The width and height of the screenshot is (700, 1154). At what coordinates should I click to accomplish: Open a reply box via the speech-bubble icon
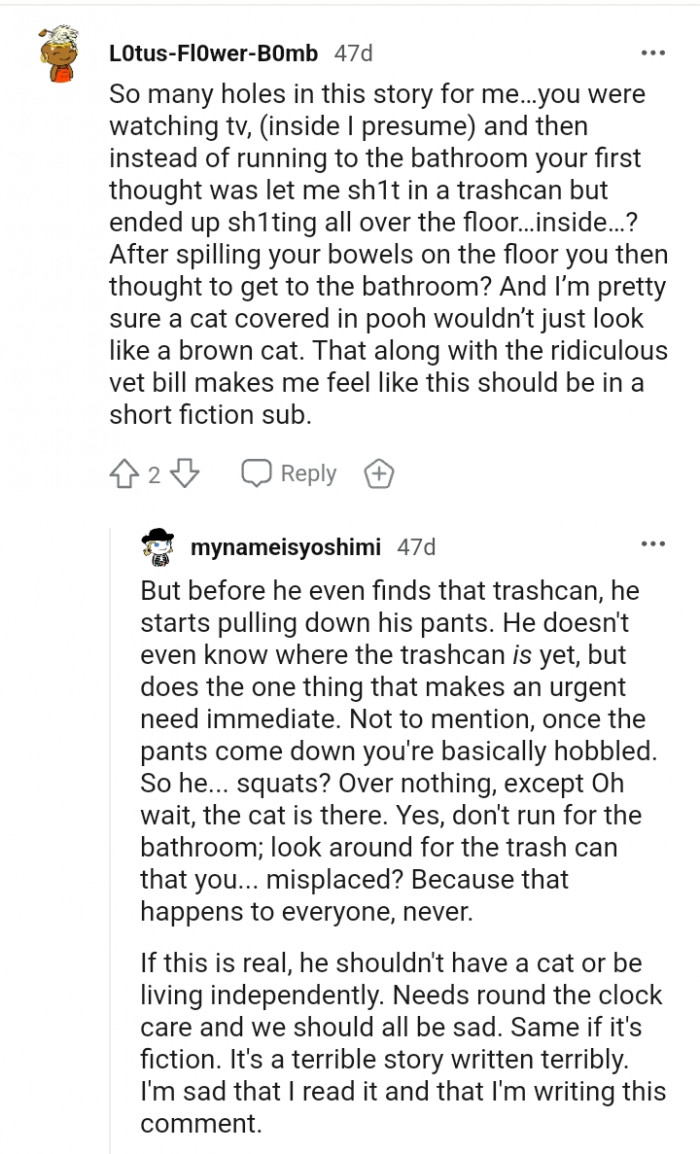[258, 473]
